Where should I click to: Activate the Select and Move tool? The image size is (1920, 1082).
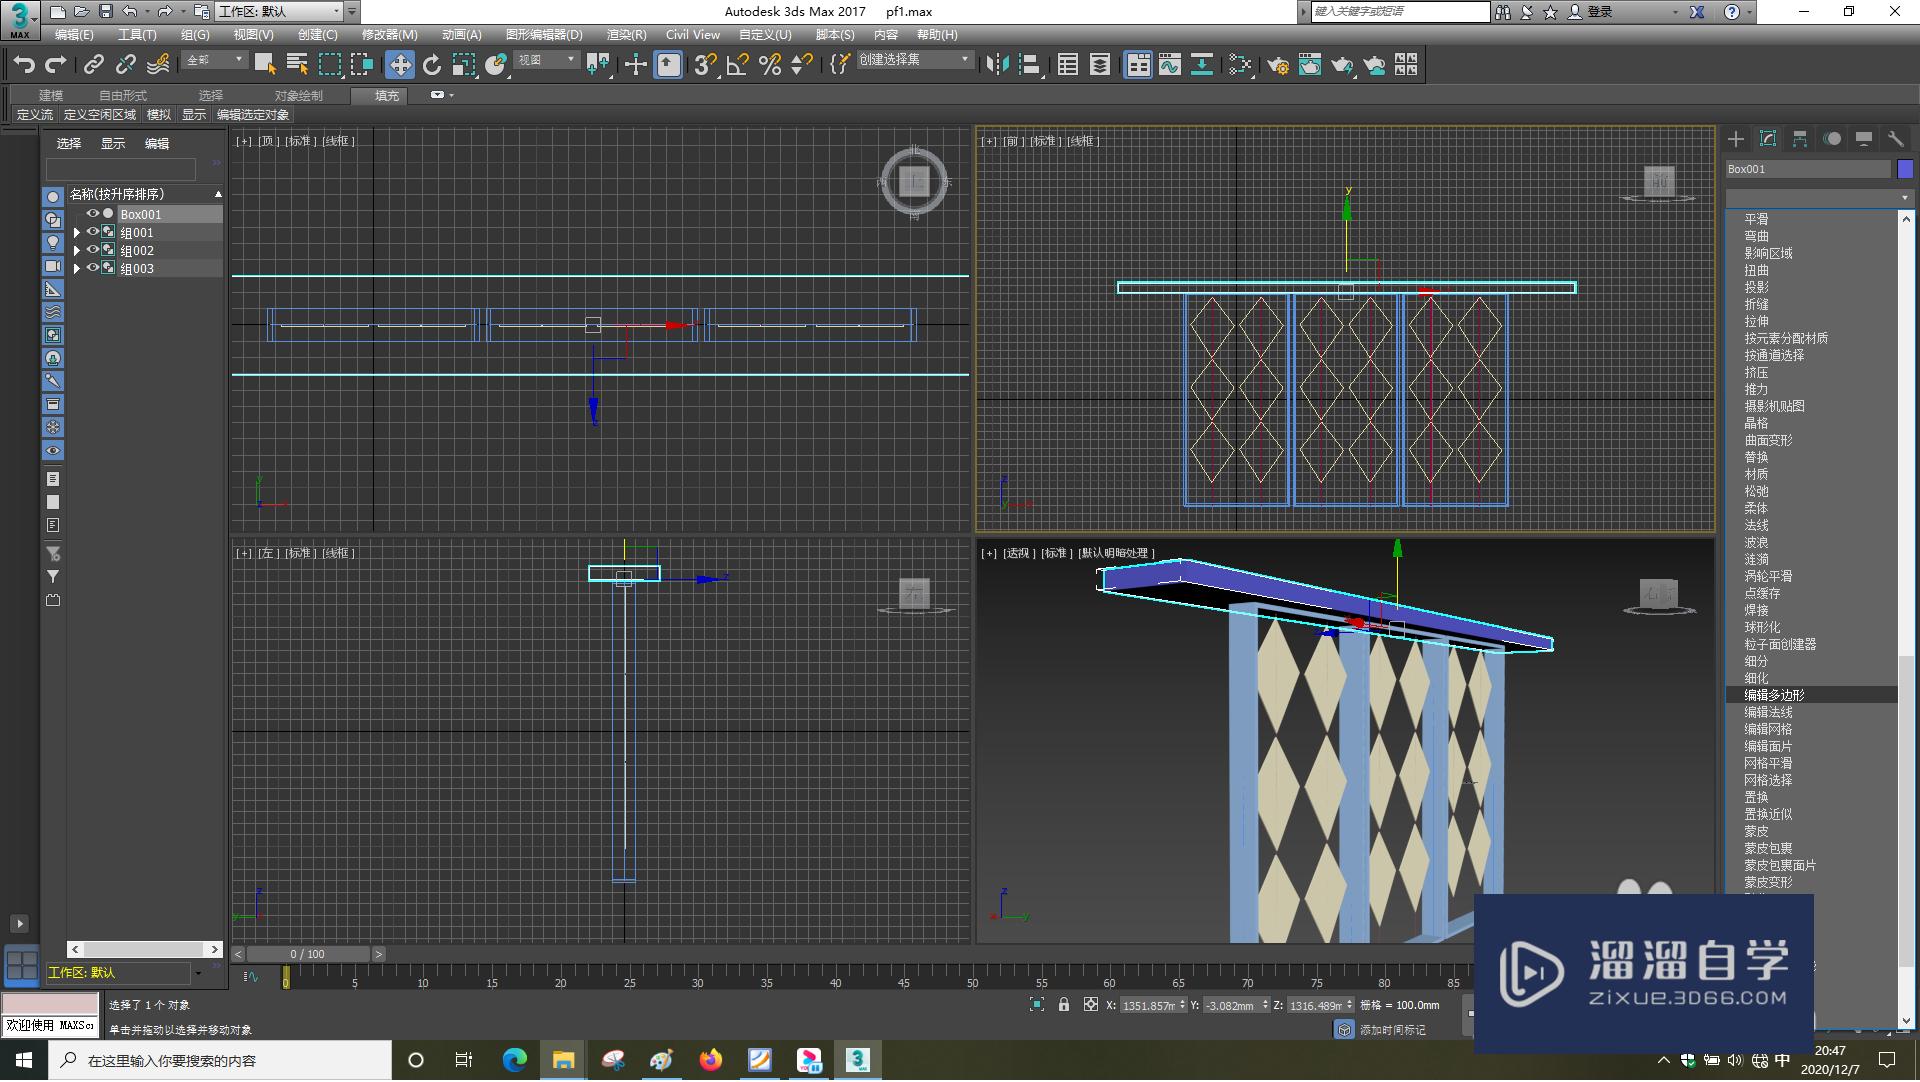click(x=400, y=65)
